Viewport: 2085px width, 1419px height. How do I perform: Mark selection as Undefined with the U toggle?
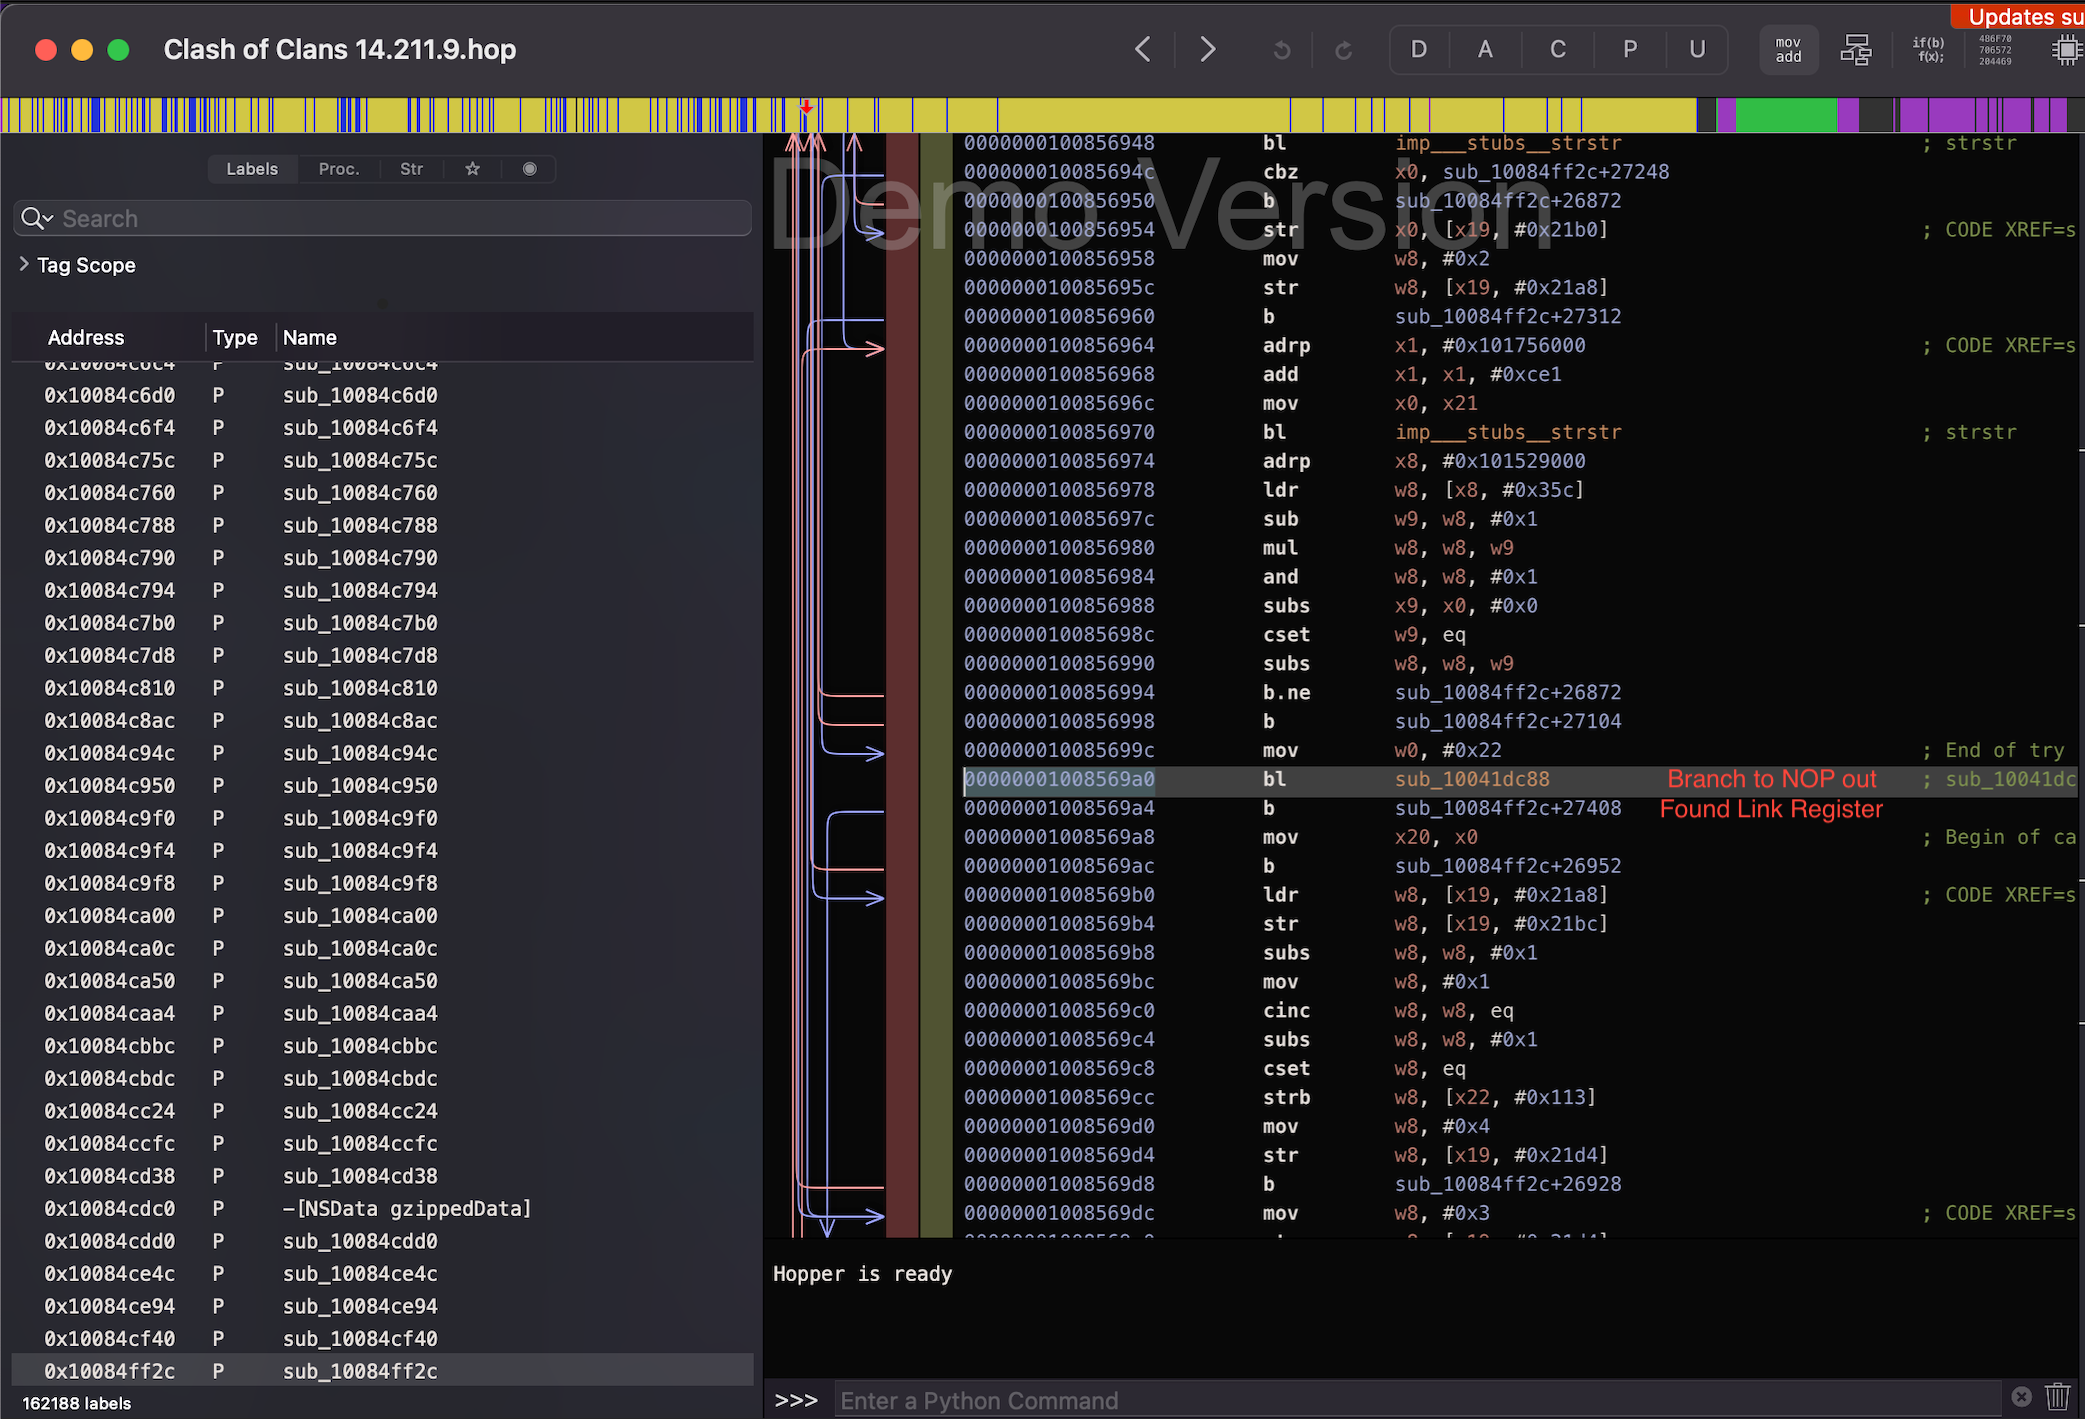[1697, 49]
